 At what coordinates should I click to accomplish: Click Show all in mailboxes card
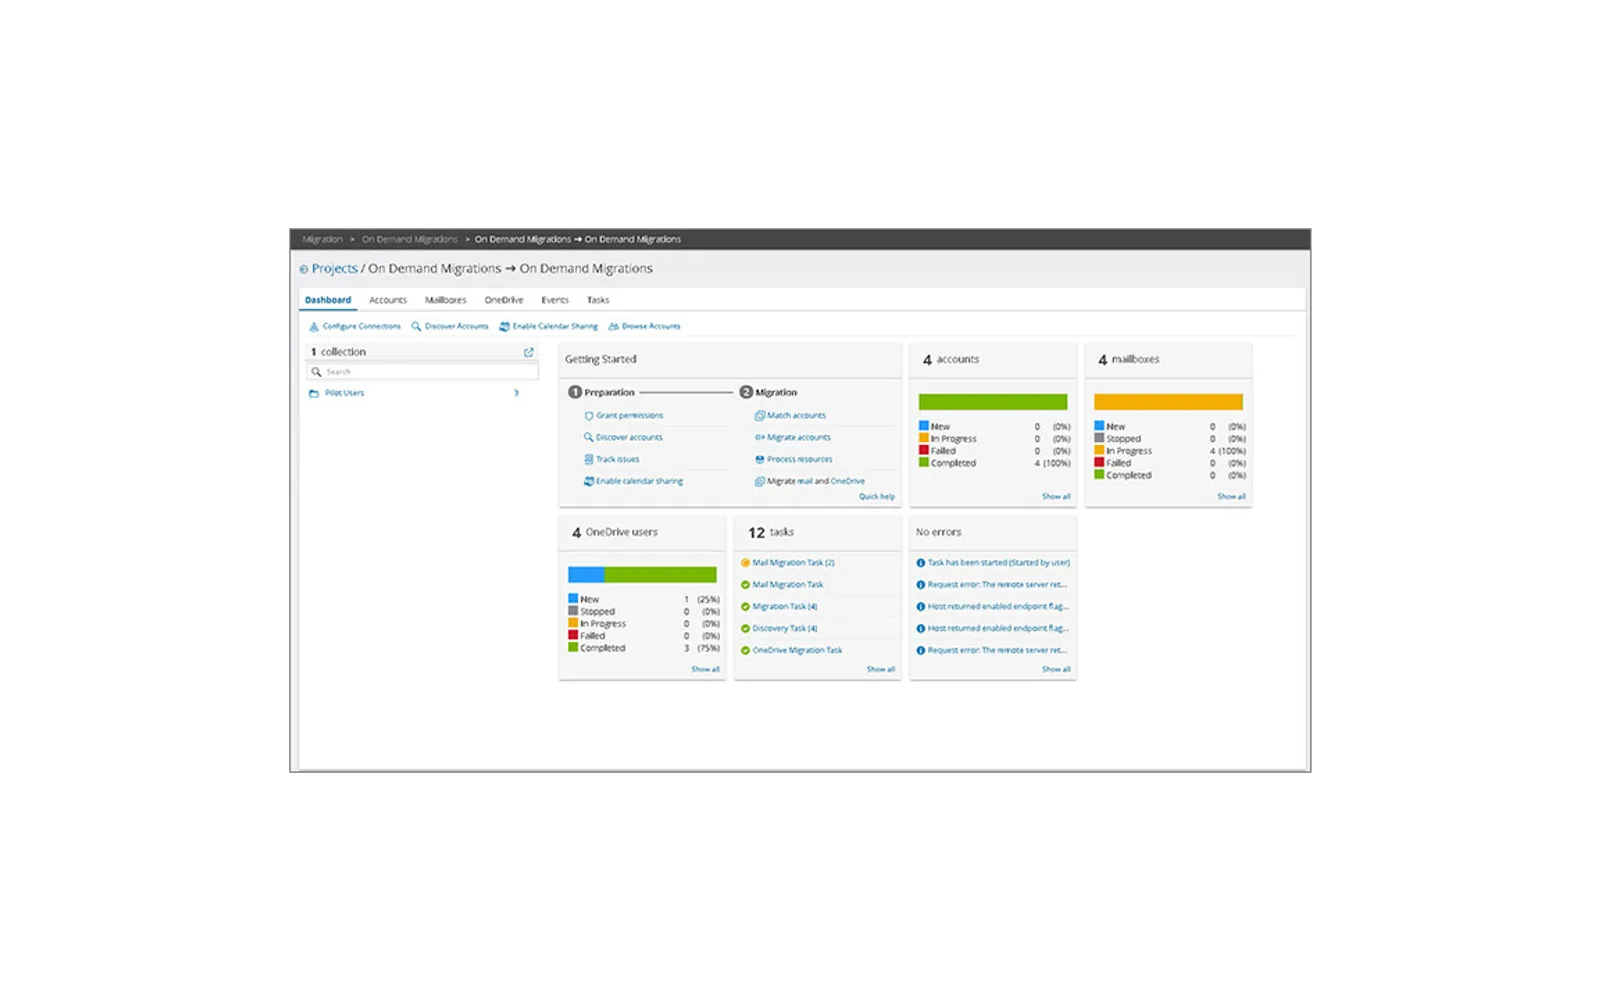click(x=1231, y=496)
